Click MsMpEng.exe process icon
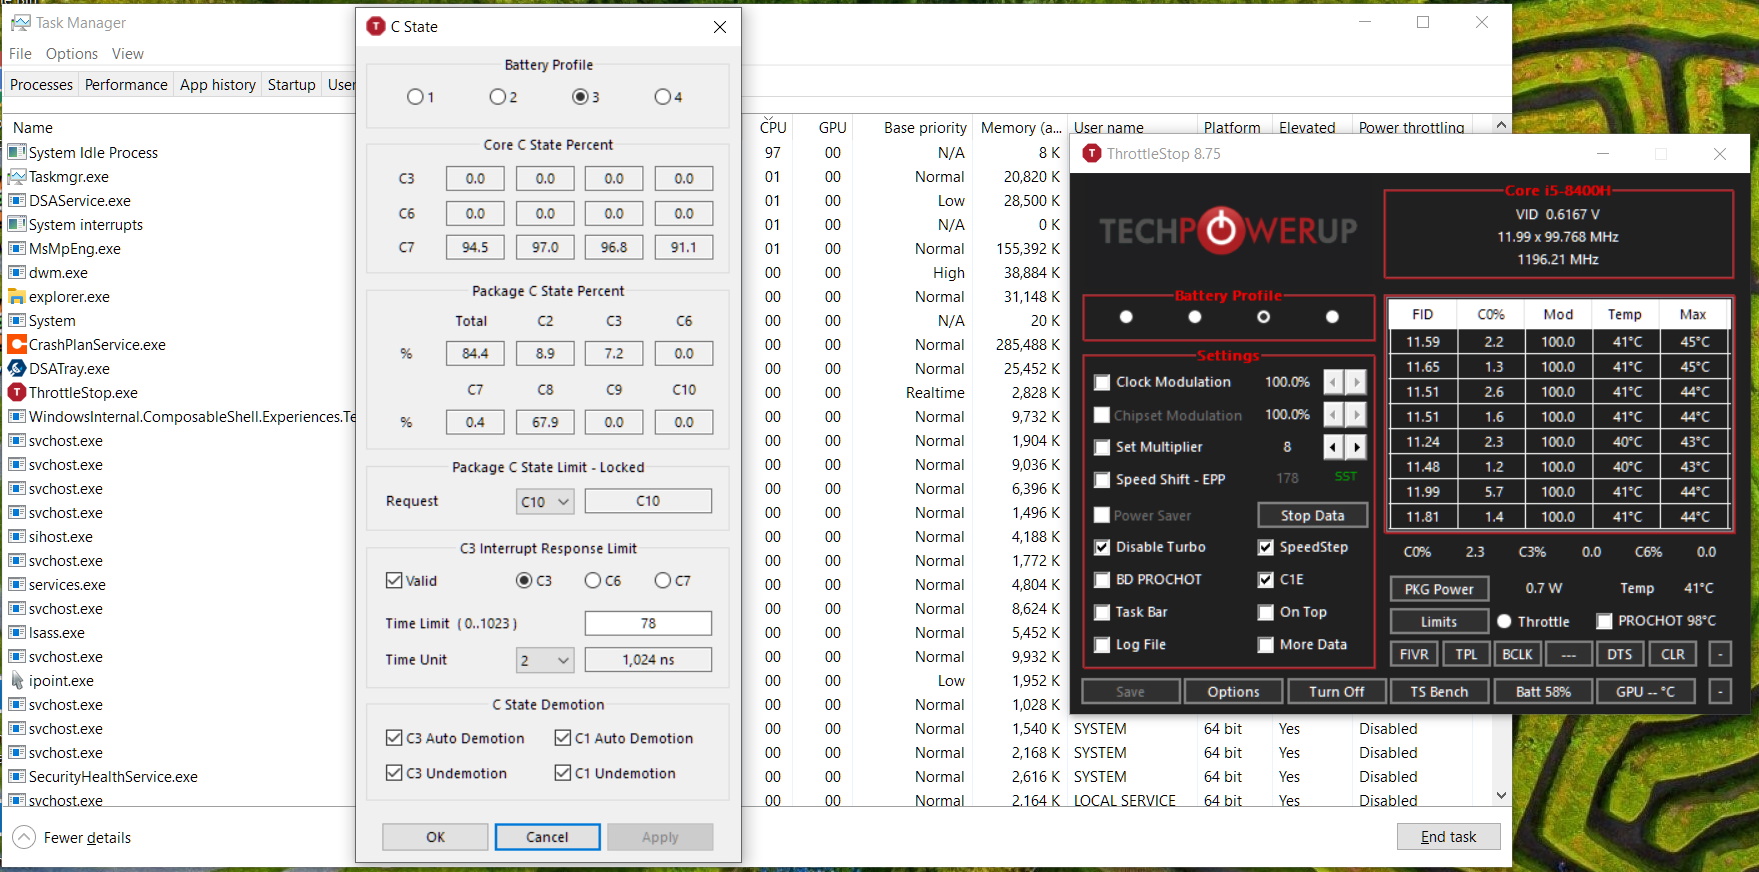 click(x=17, y=249)
